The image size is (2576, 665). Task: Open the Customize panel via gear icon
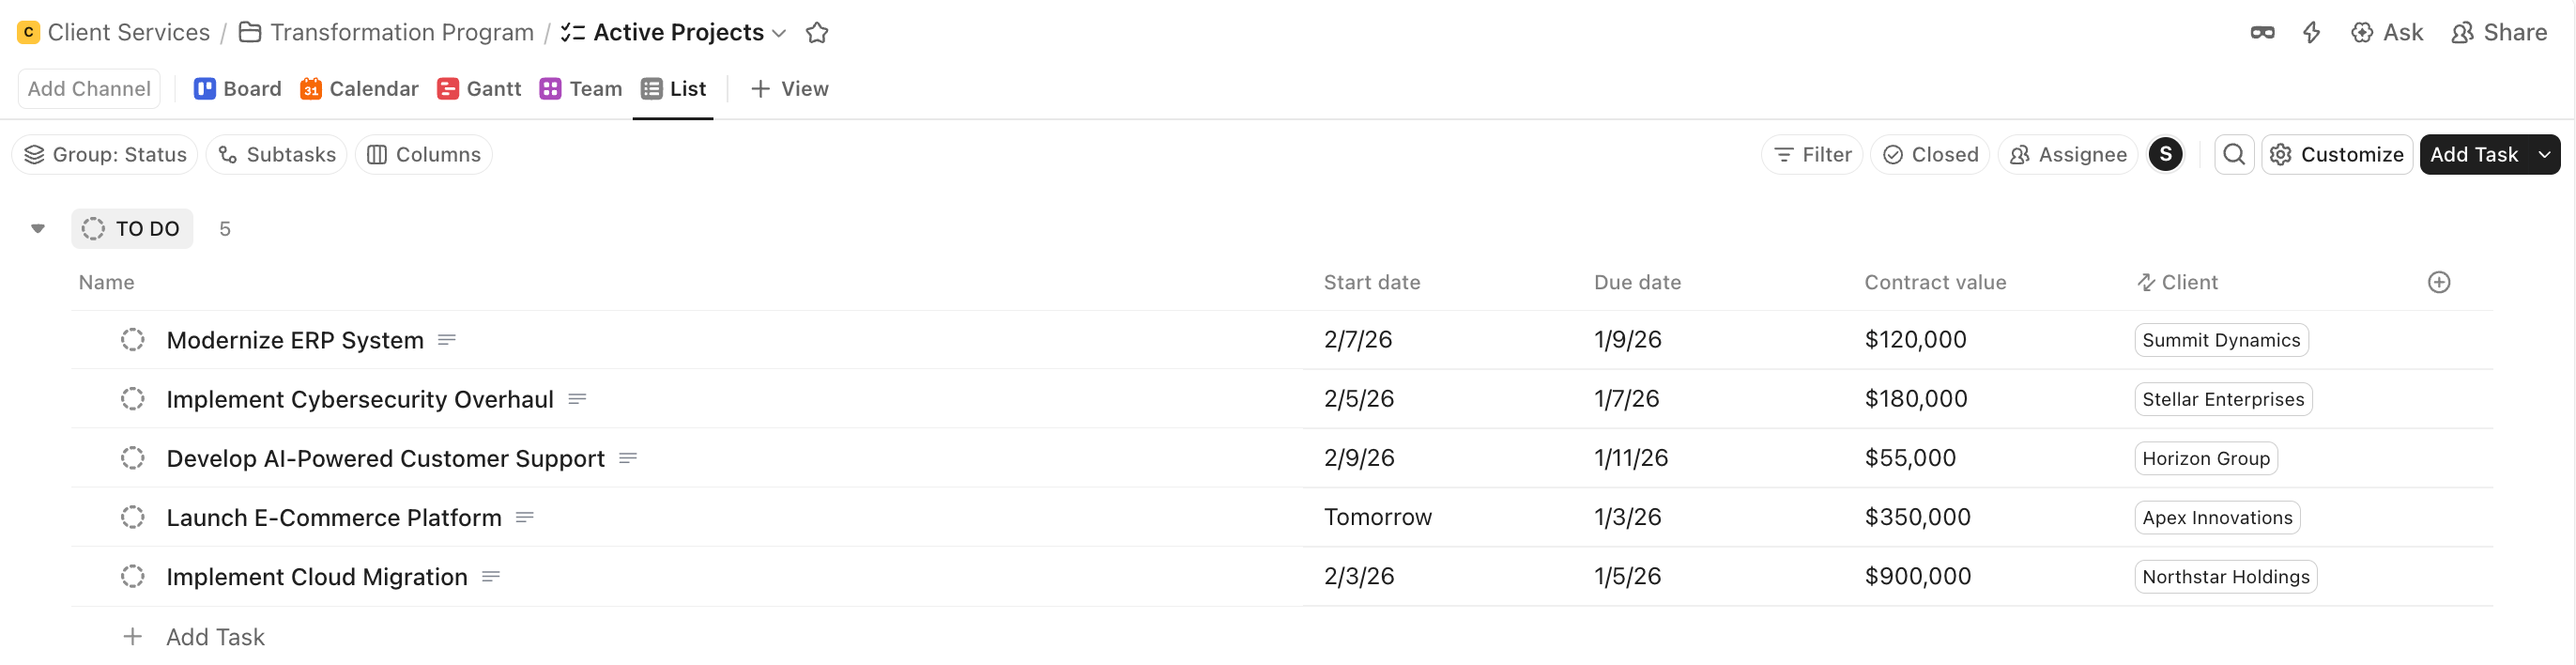pos(2281,154)
